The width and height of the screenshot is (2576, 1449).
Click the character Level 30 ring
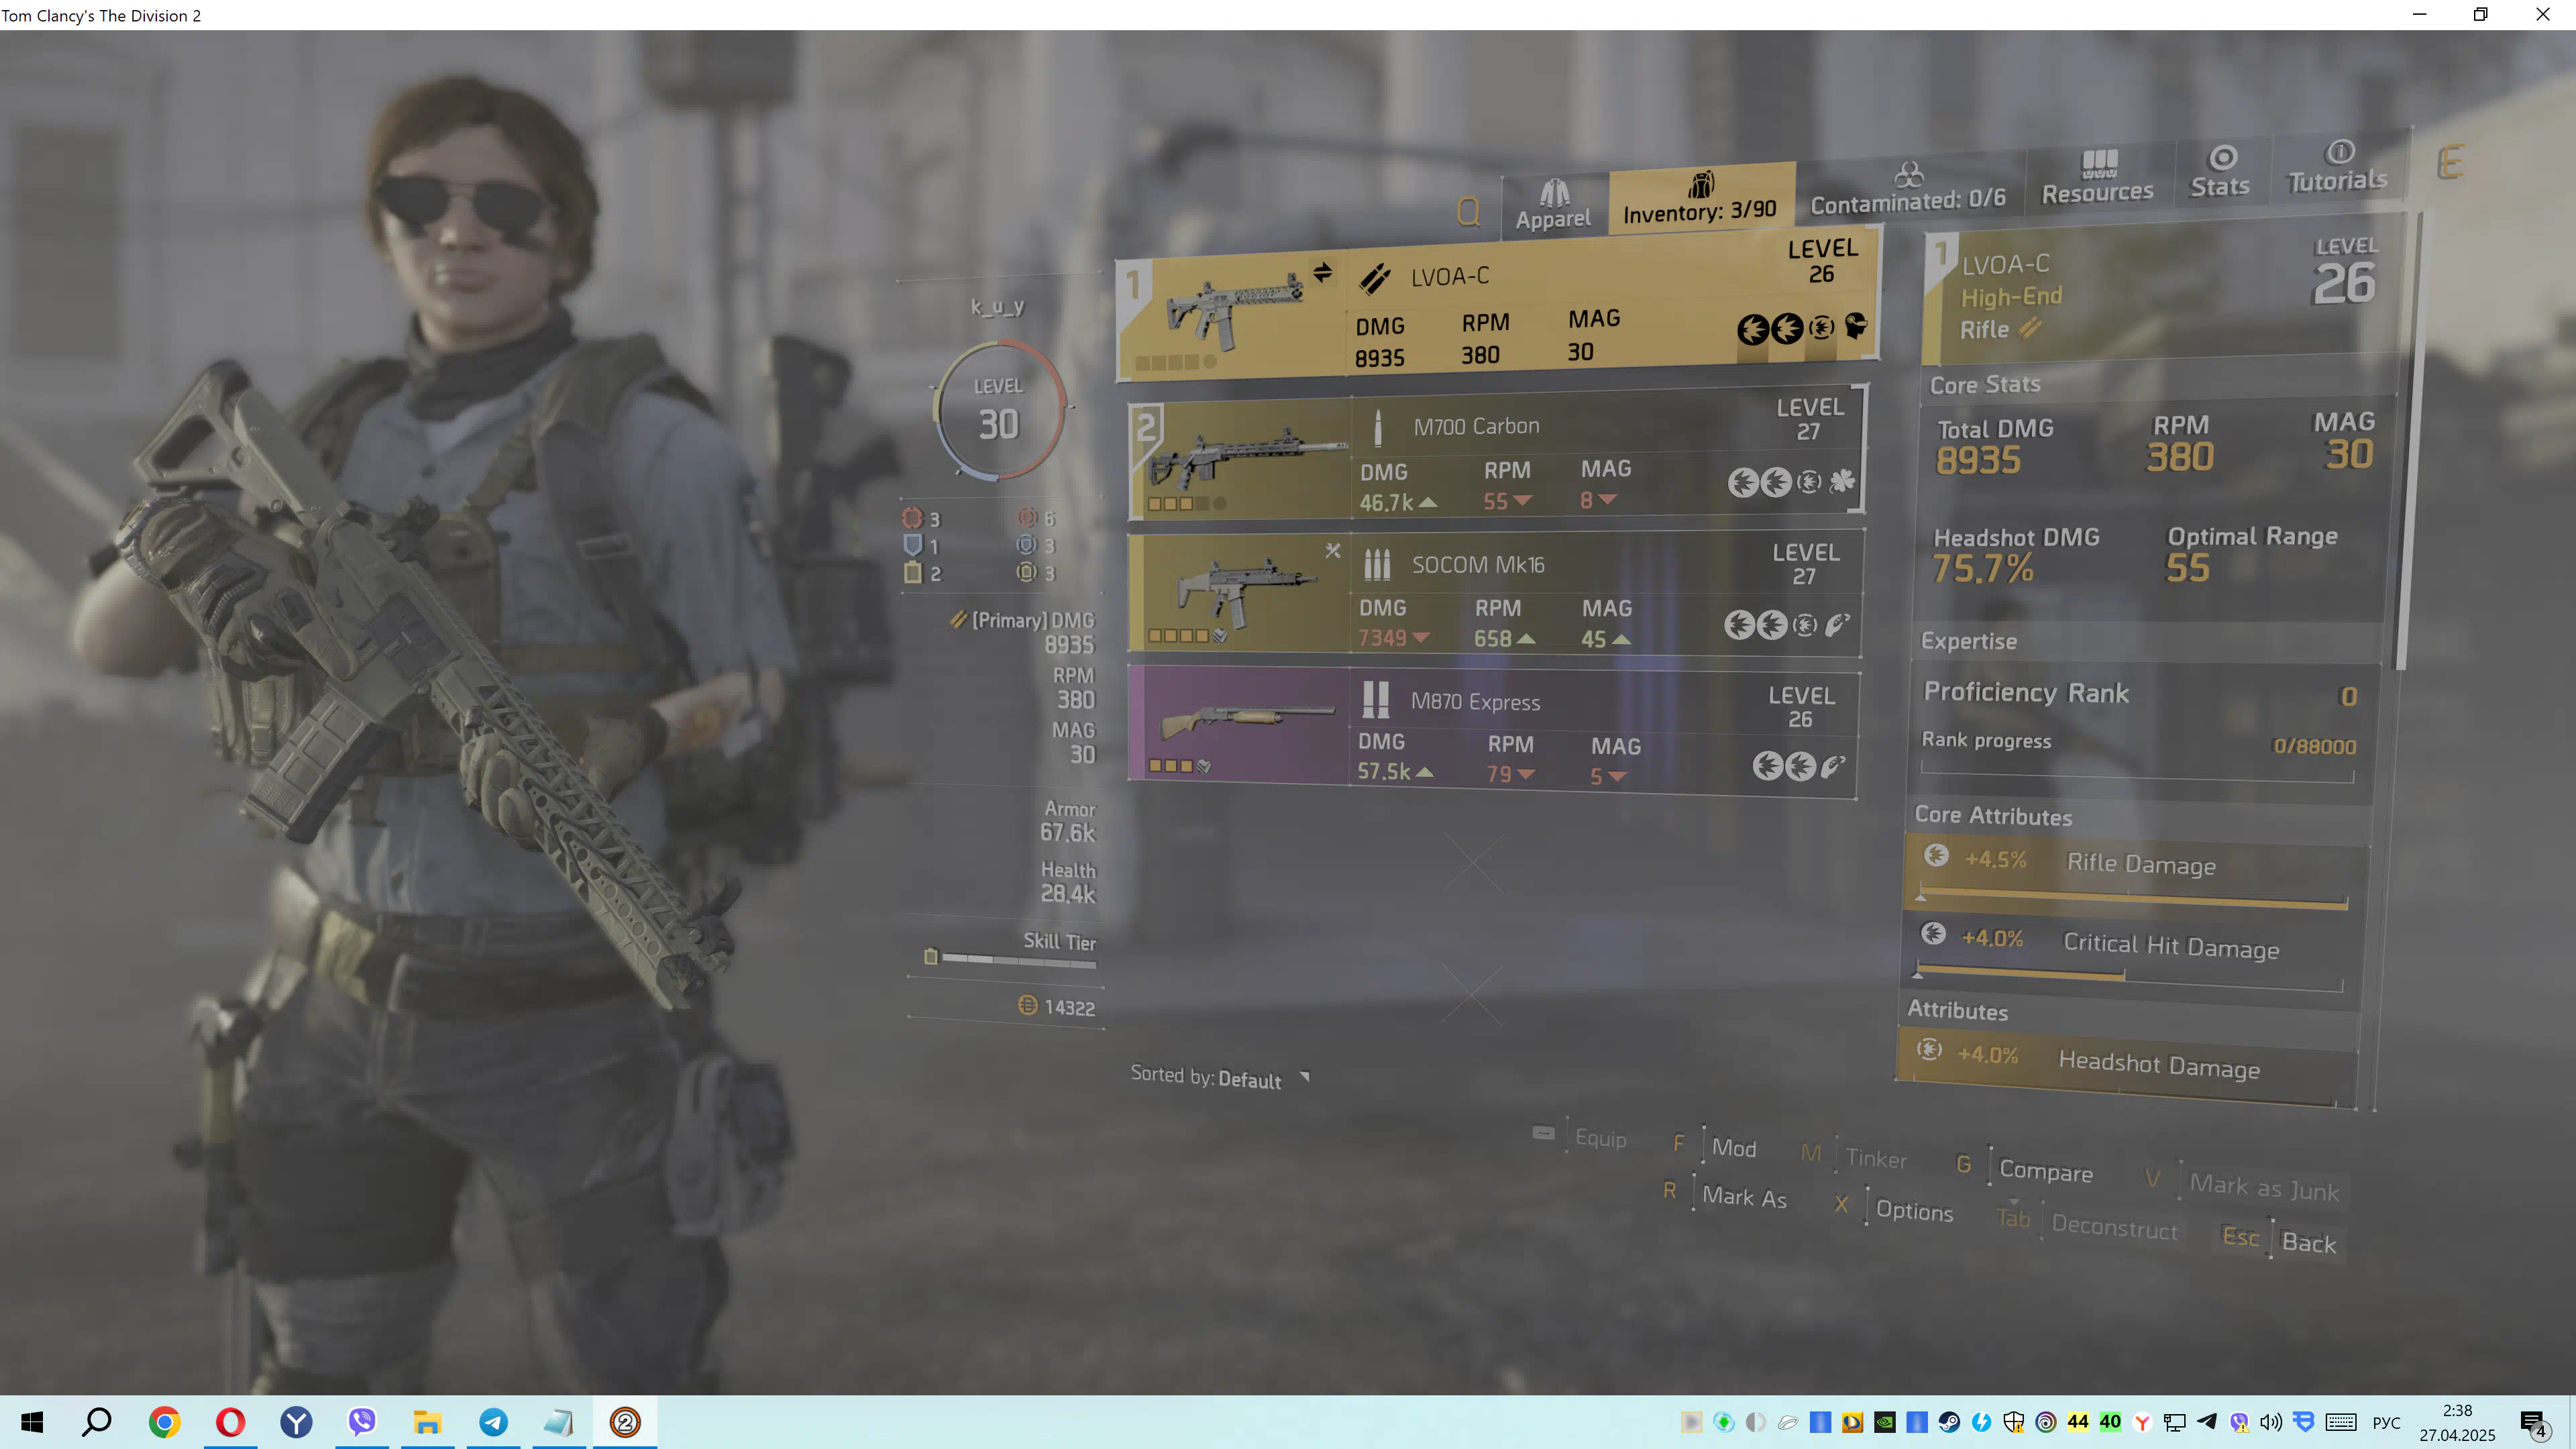tap(998, 410)
